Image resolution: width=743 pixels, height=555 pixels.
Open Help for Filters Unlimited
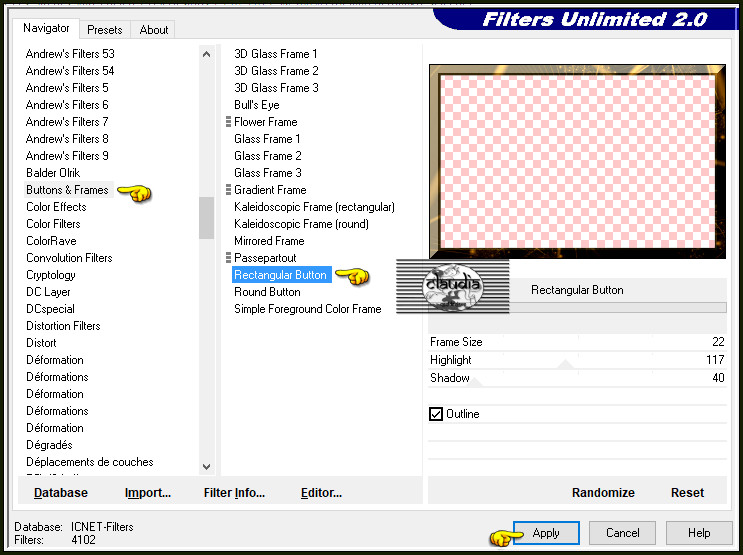click(x=699, y=533)
